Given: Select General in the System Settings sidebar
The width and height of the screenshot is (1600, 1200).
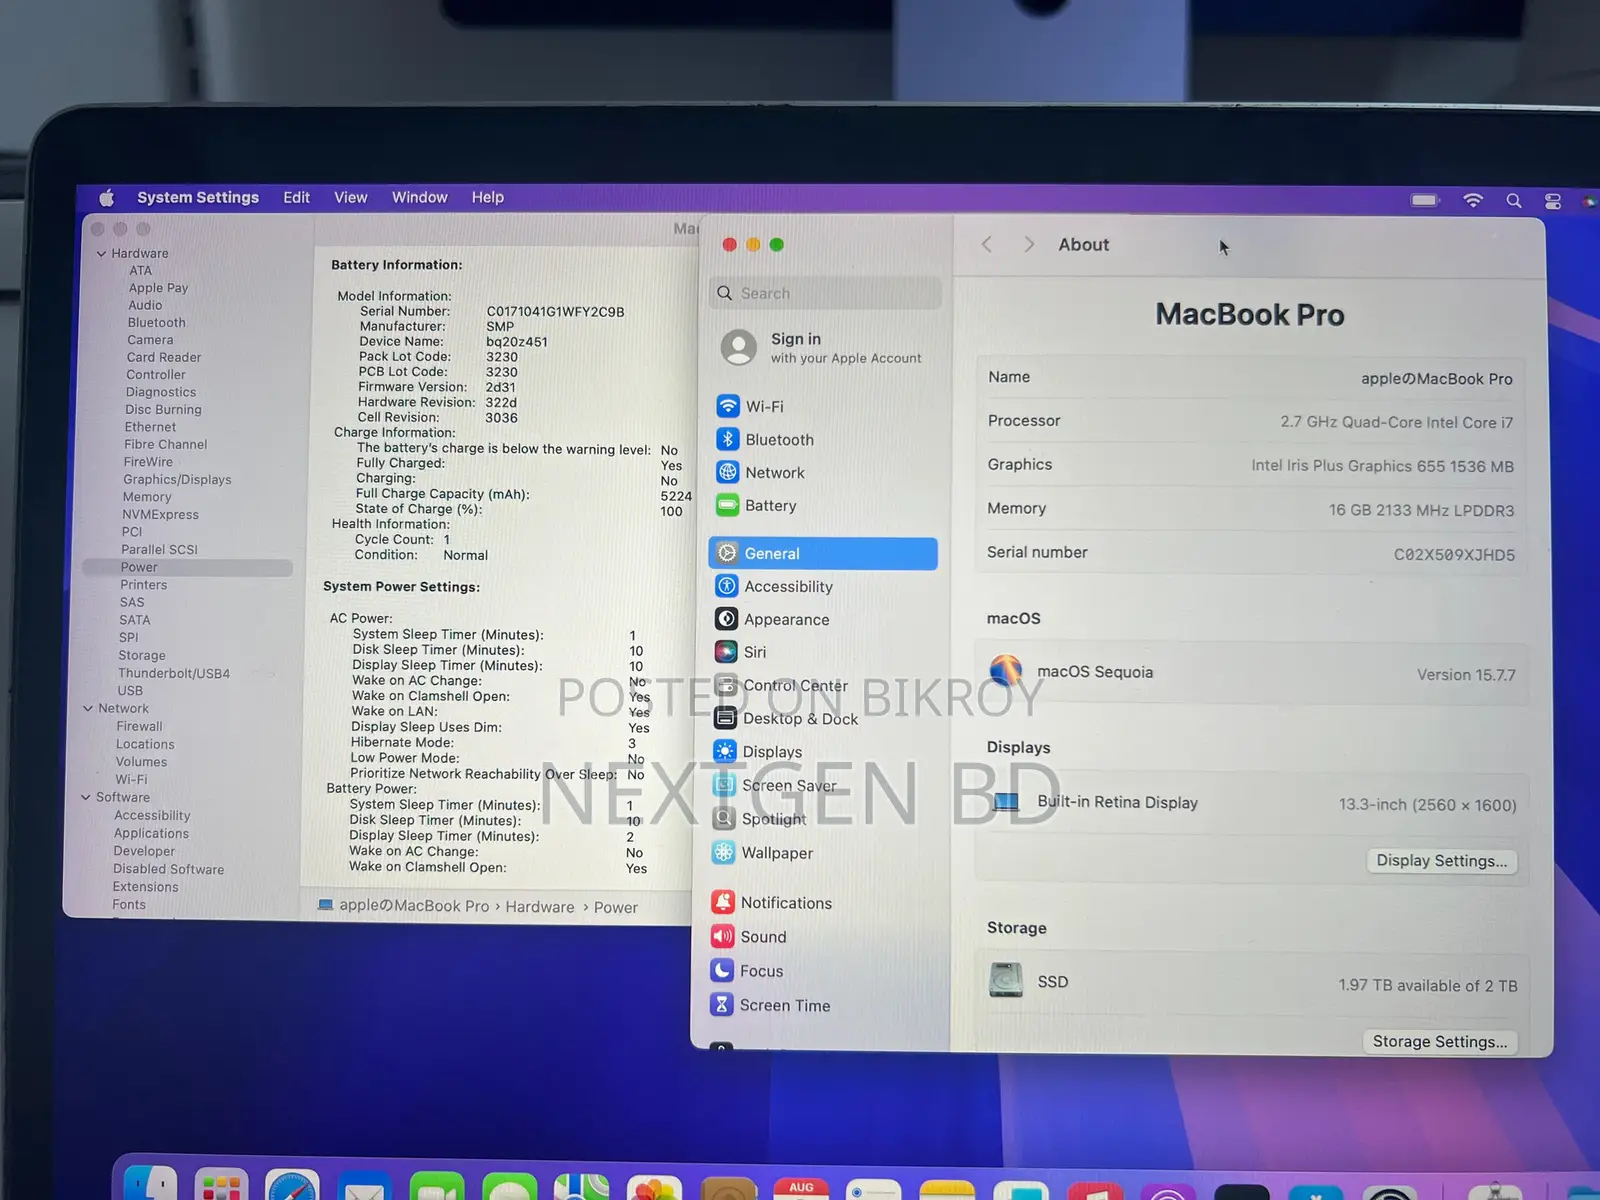Looking at the screenshot, I should click(823, 553).
